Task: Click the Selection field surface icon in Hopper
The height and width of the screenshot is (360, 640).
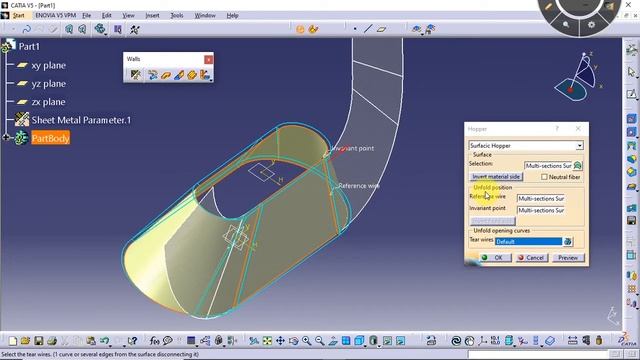Action: 577,165
